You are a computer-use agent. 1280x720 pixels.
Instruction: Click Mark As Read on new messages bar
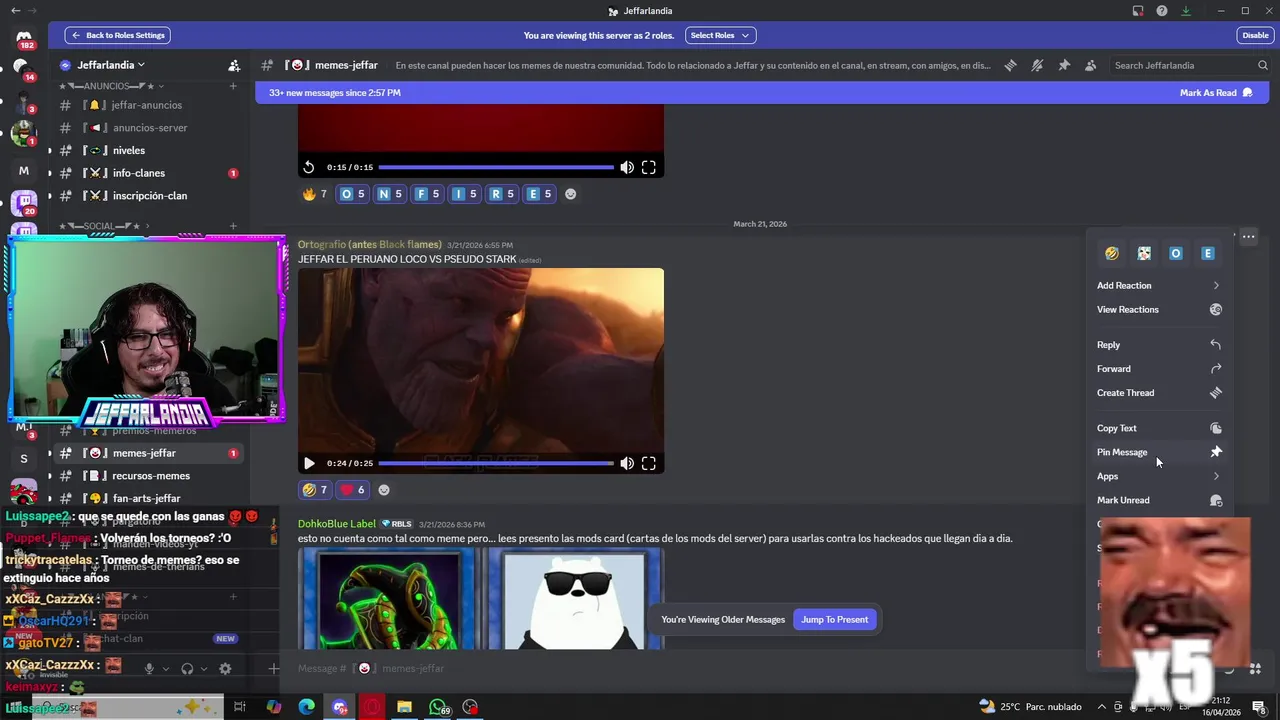tap(1216, 93)
